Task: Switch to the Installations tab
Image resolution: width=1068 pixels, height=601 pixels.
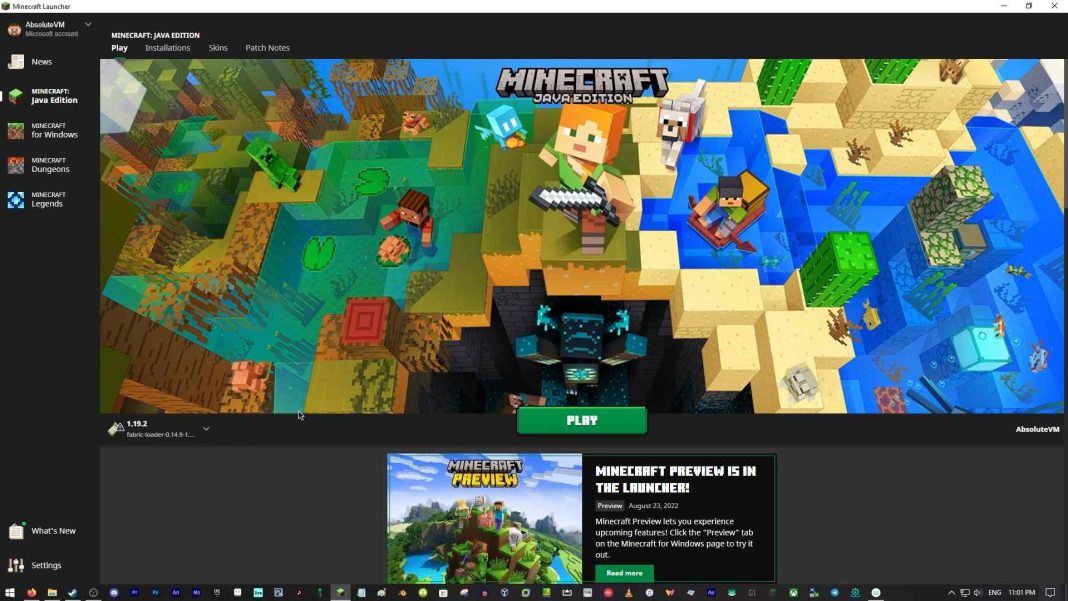Action: (x=168, y=48)
